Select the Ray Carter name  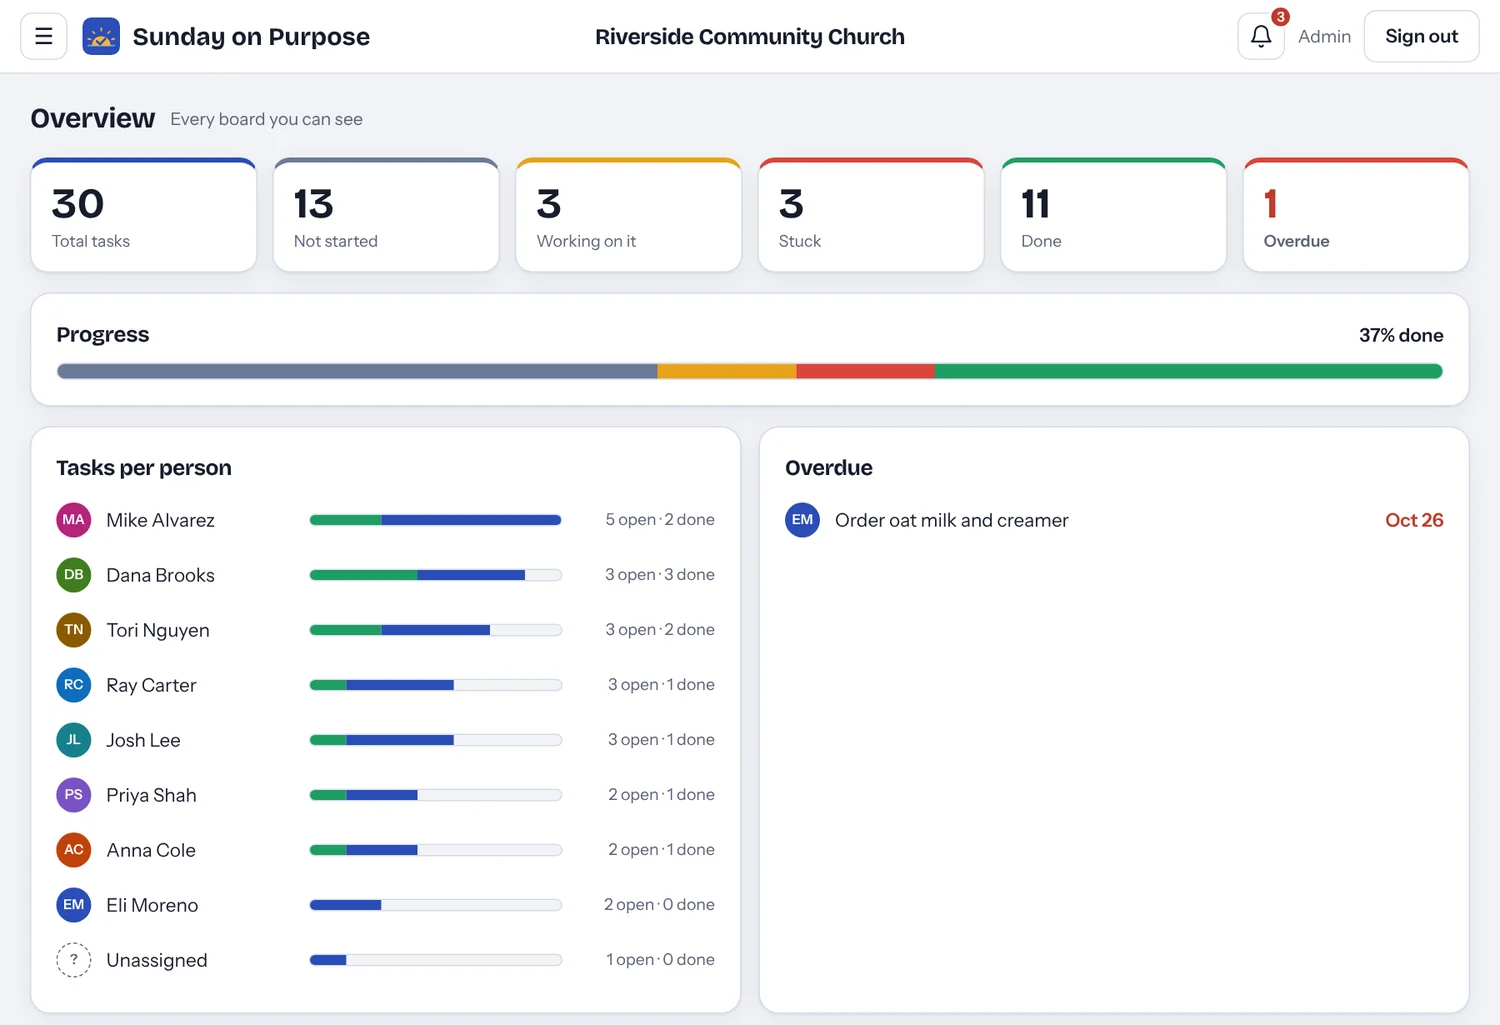pos(152,685)
